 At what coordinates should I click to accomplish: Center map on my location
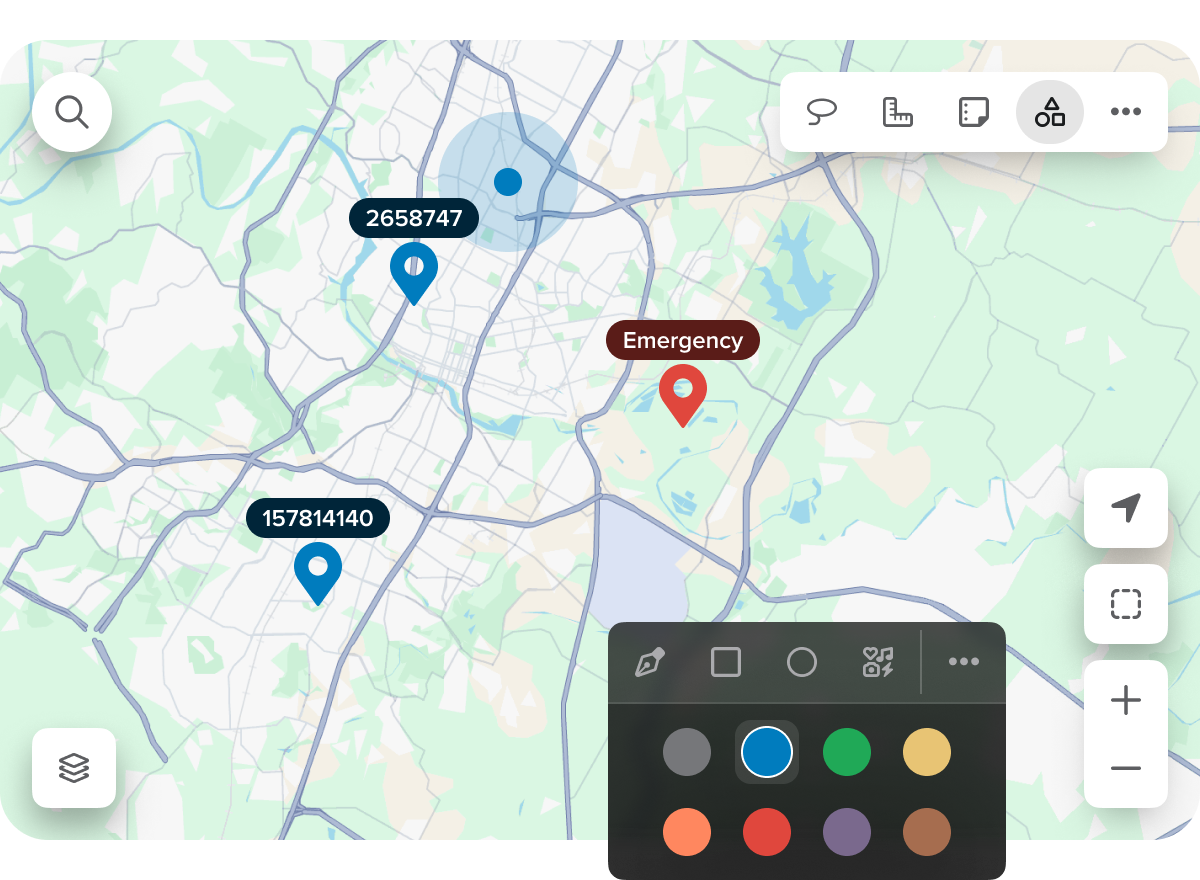pos(1125,508)
